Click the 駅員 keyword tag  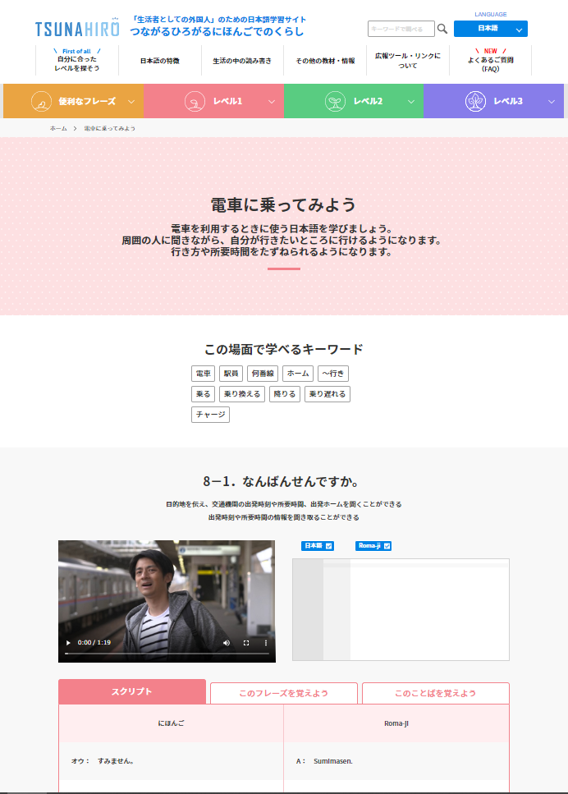point(231,374)
